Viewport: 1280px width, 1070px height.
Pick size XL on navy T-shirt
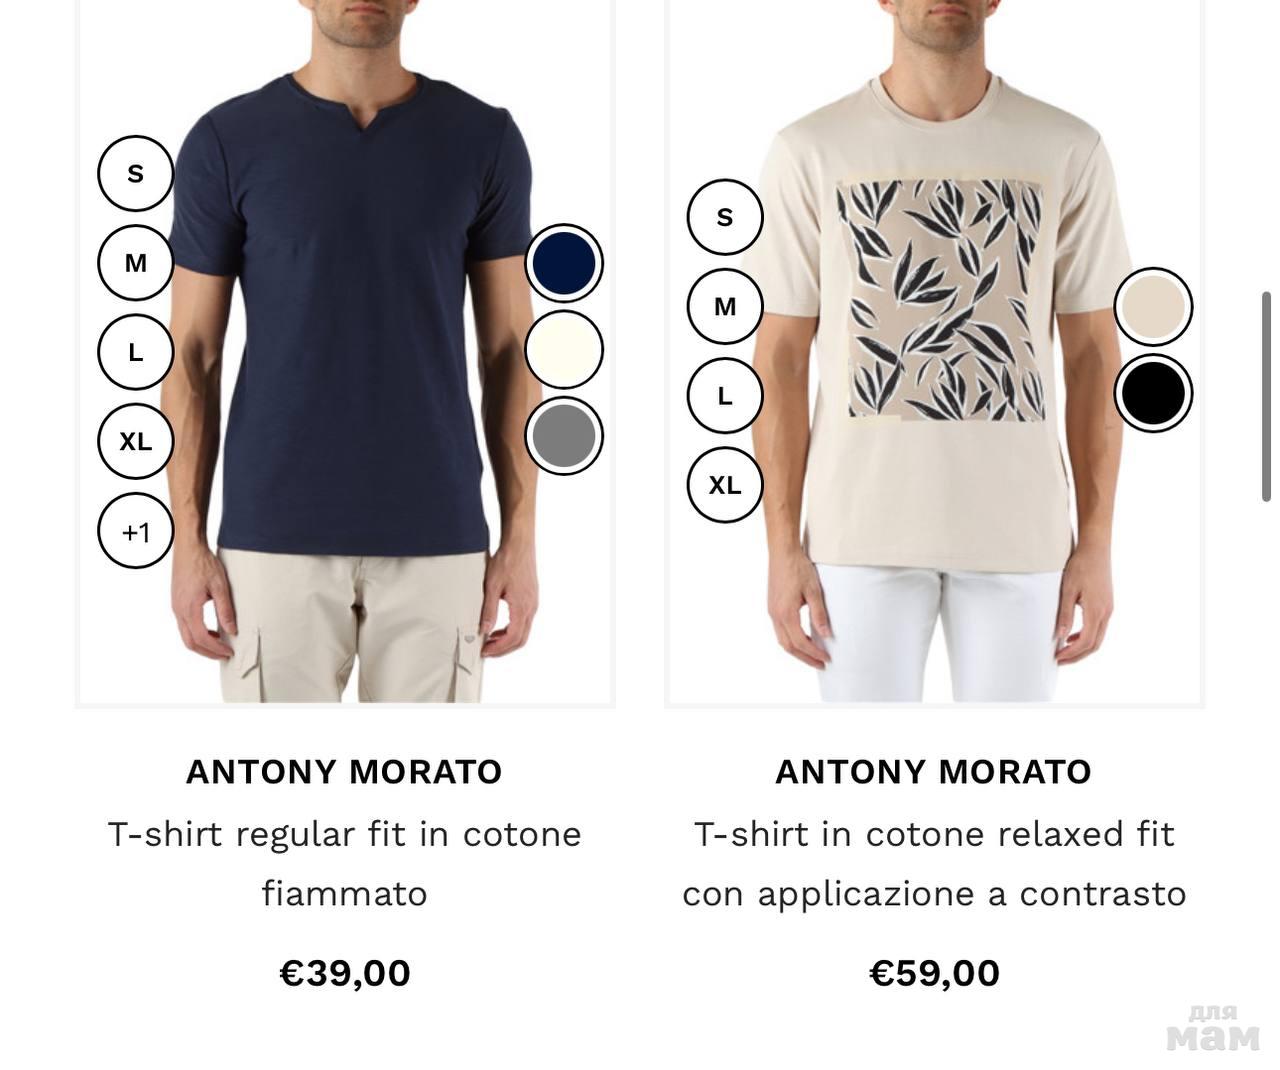tap(136, 441)
